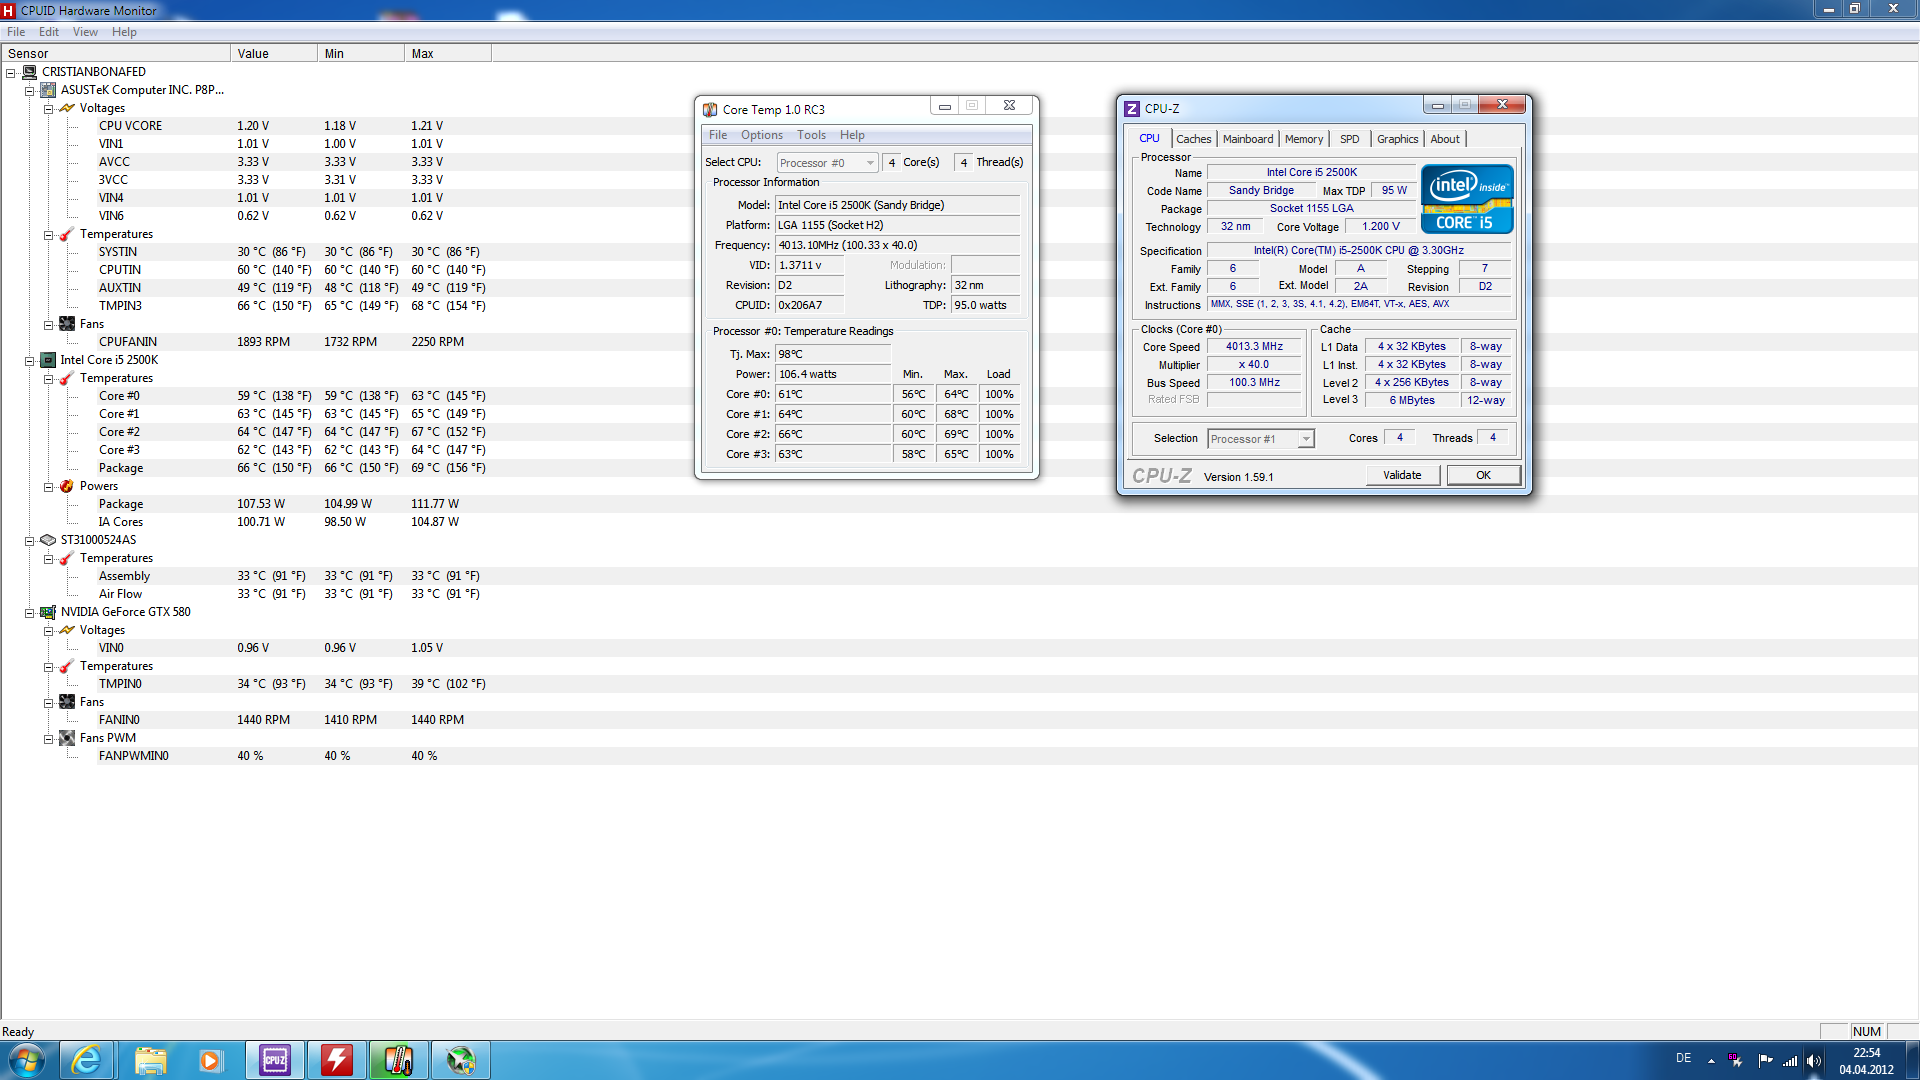Click the OK button in CPU-Z

1483,476
